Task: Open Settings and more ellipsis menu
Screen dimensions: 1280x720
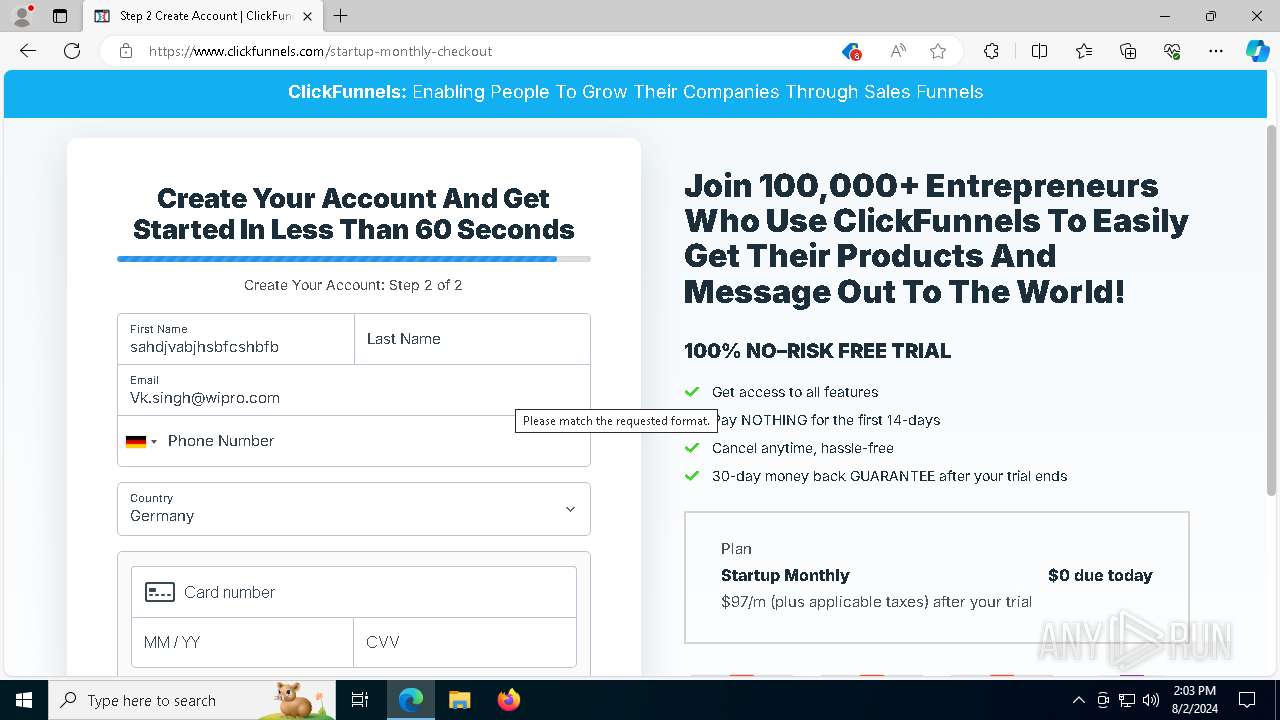Action: [1216, 51]
